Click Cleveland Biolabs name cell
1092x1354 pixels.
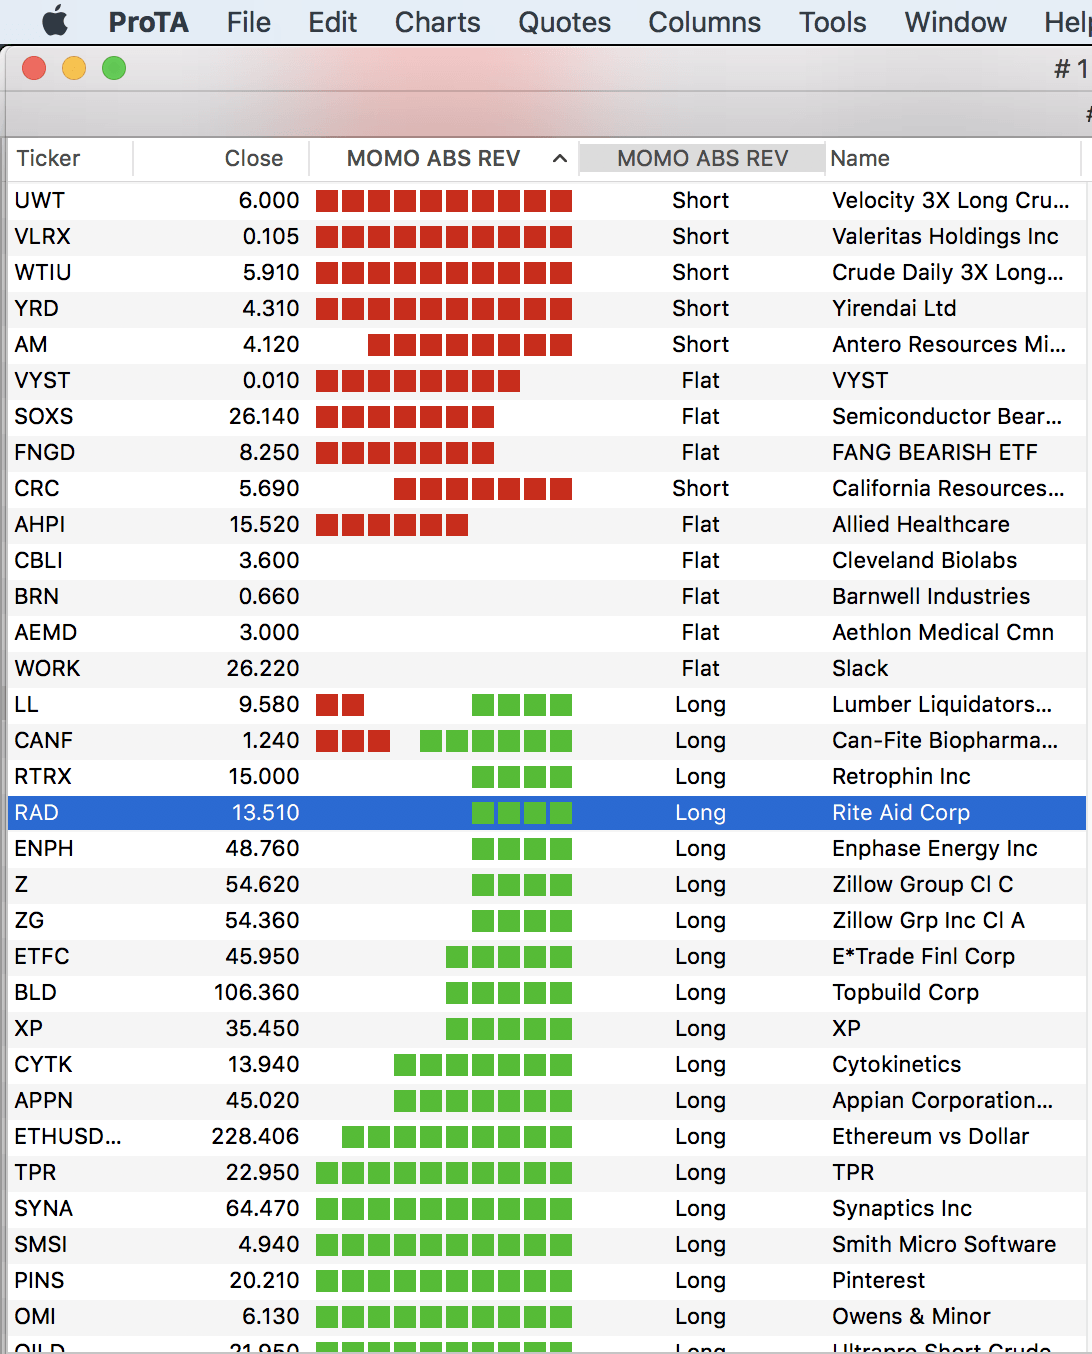click(924, 560)
